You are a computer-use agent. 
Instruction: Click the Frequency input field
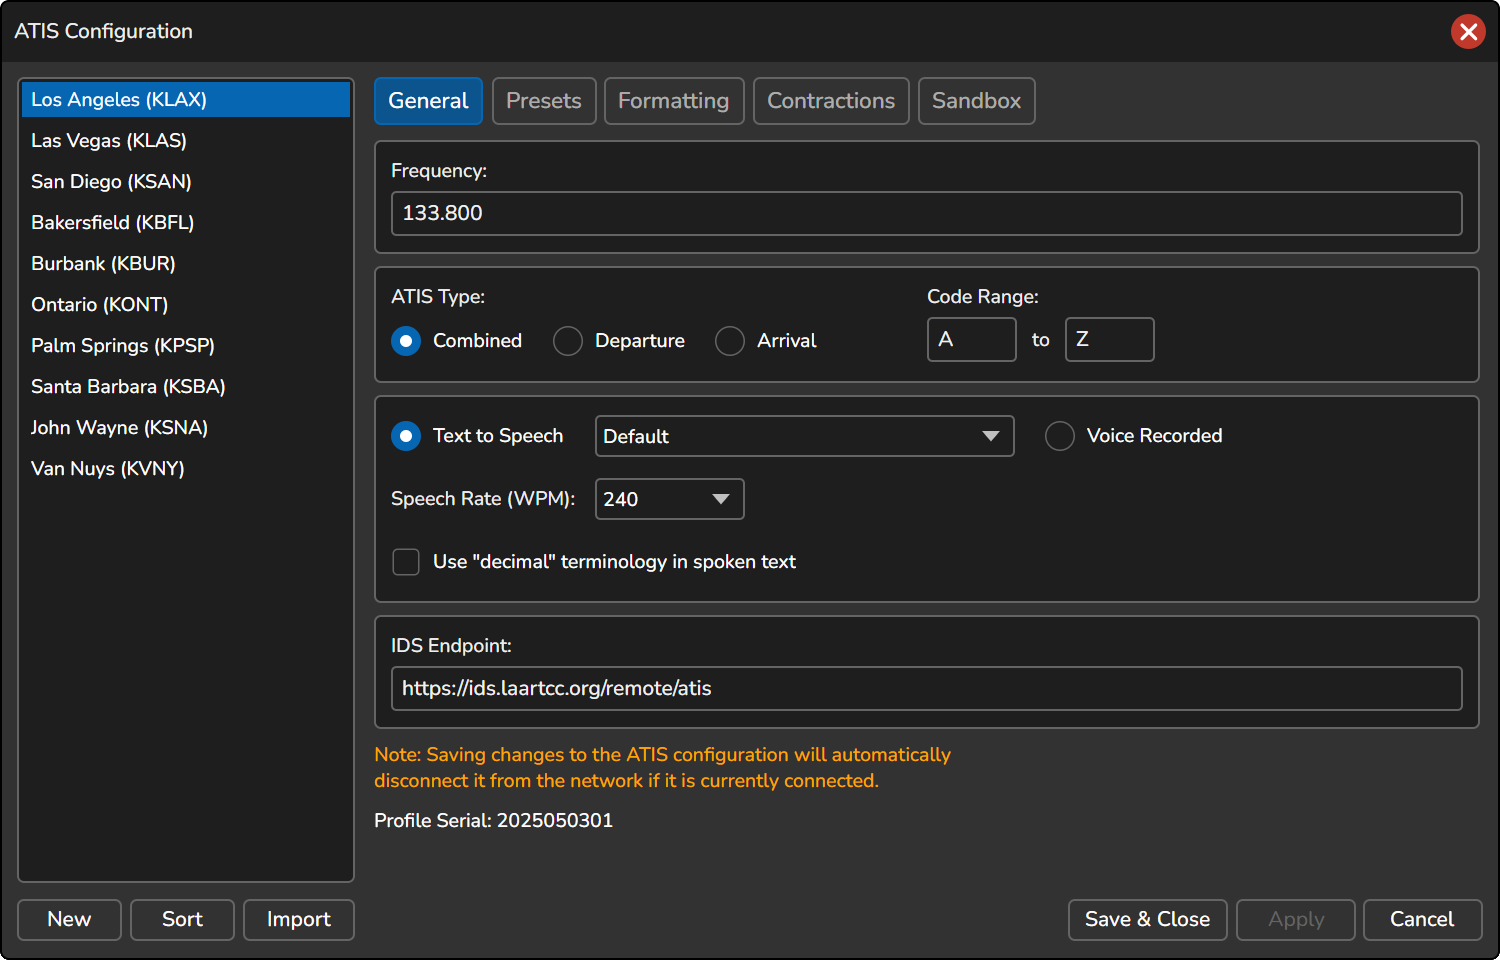pos(927,214)
